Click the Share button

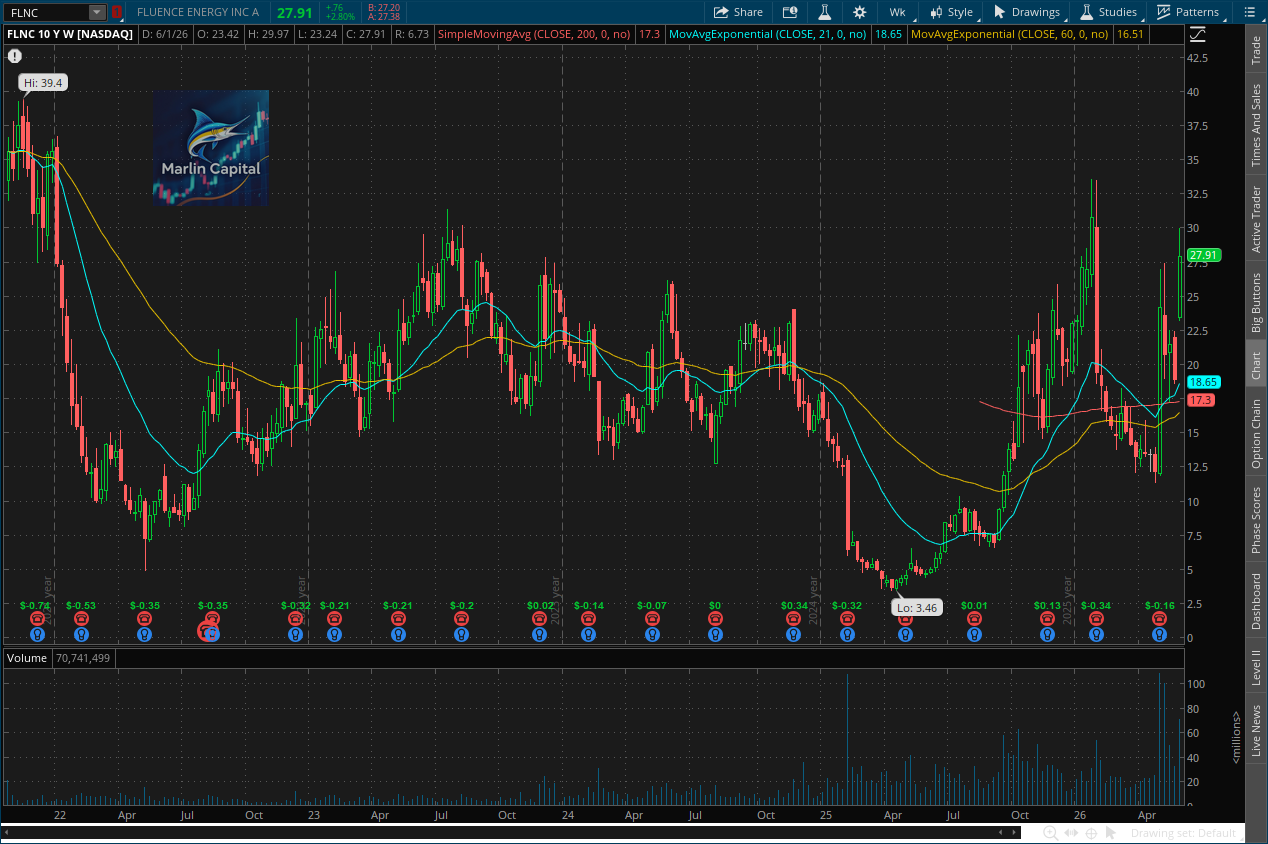pyautogui.click(x=738, y=12)
